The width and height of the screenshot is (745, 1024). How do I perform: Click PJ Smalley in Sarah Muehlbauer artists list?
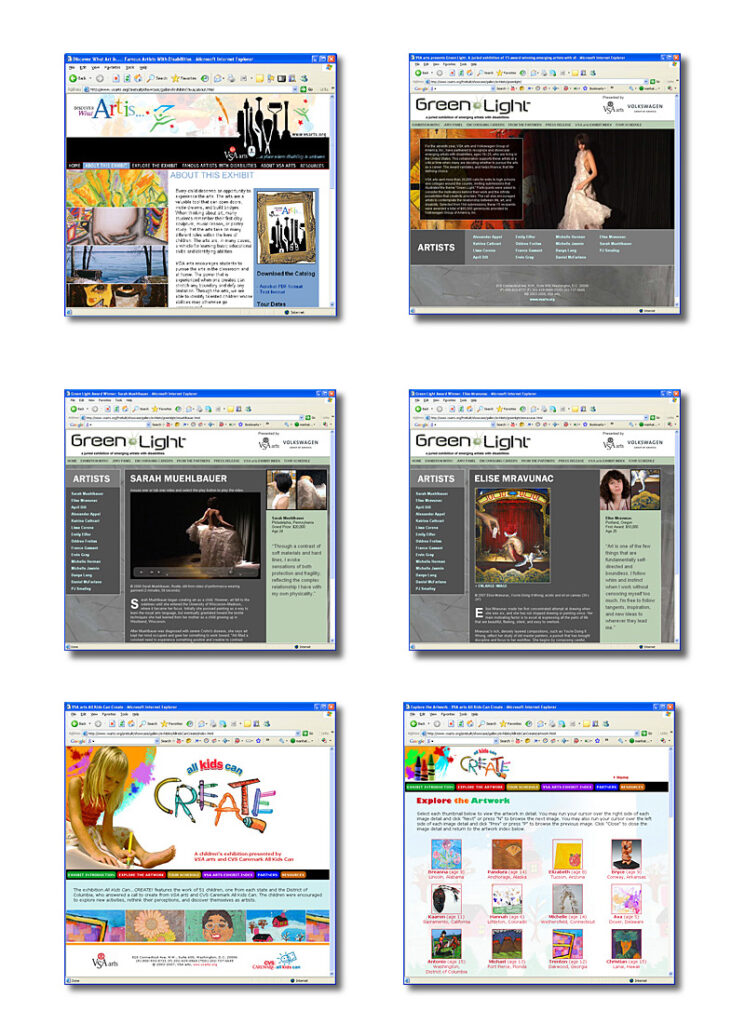pos(81,588)
